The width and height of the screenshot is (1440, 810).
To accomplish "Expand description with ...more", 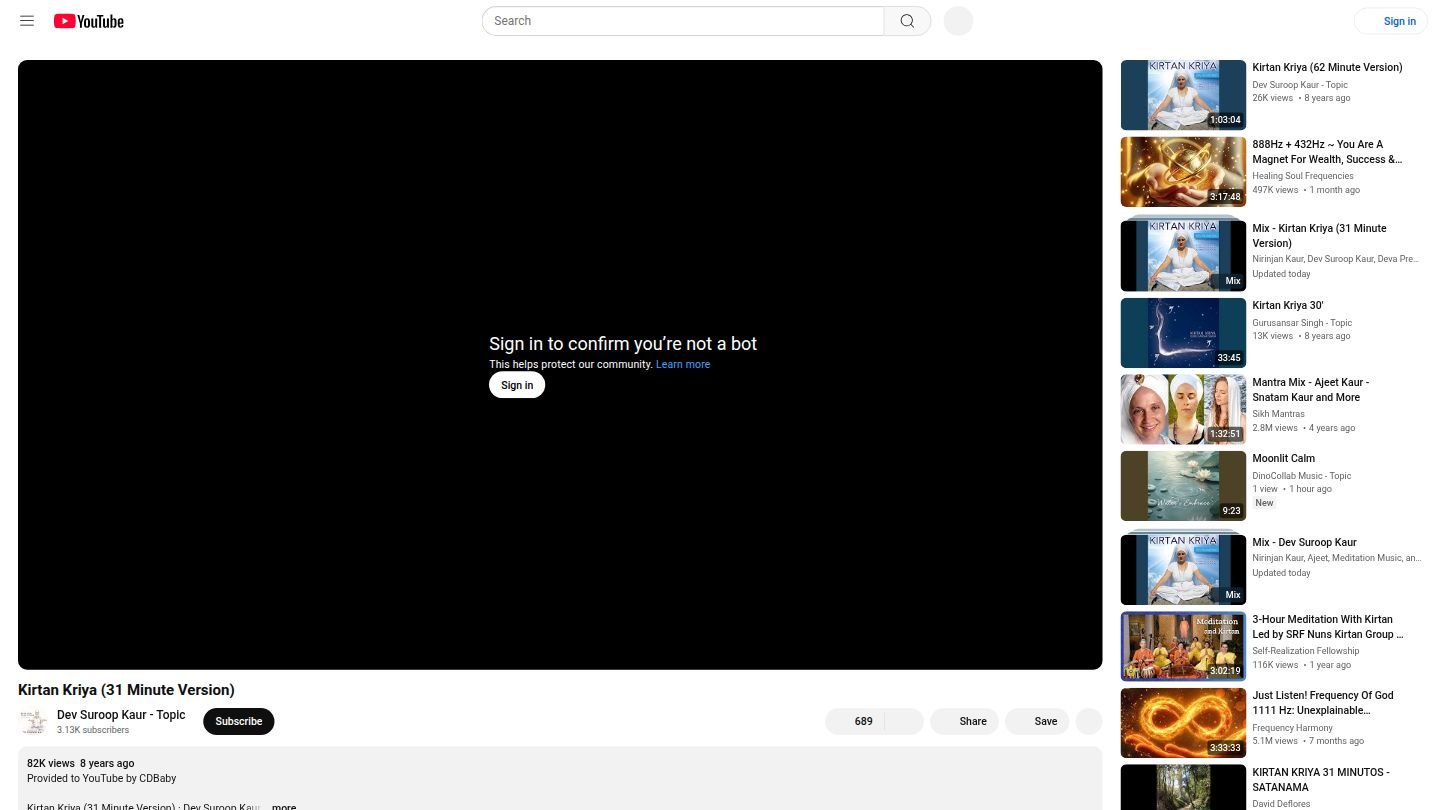I will 283,807.
